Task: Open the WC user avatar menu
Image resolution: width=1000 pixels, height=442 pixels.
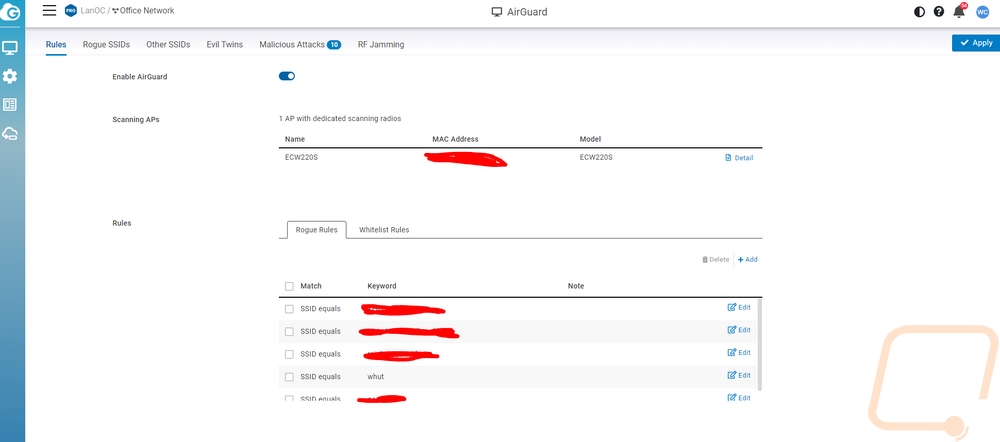Action: [983, 11]
